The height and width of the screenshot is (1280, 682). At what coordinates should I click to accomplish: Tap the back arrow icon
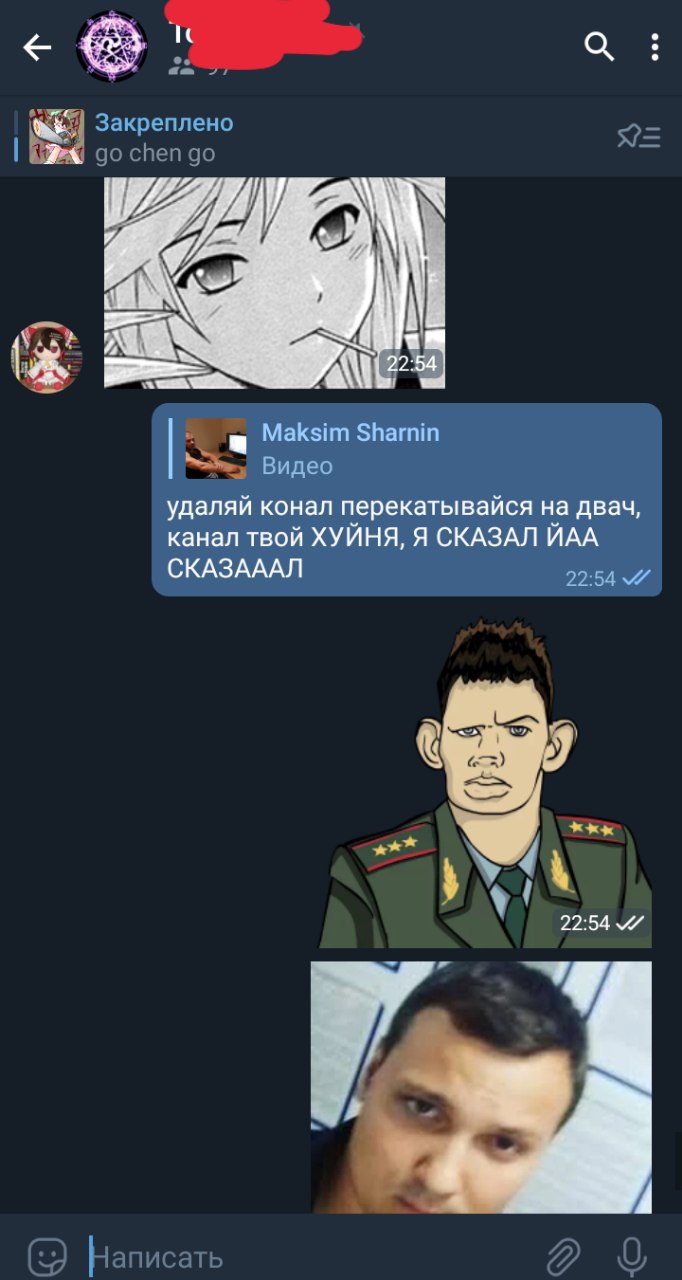tap(37, 47)
